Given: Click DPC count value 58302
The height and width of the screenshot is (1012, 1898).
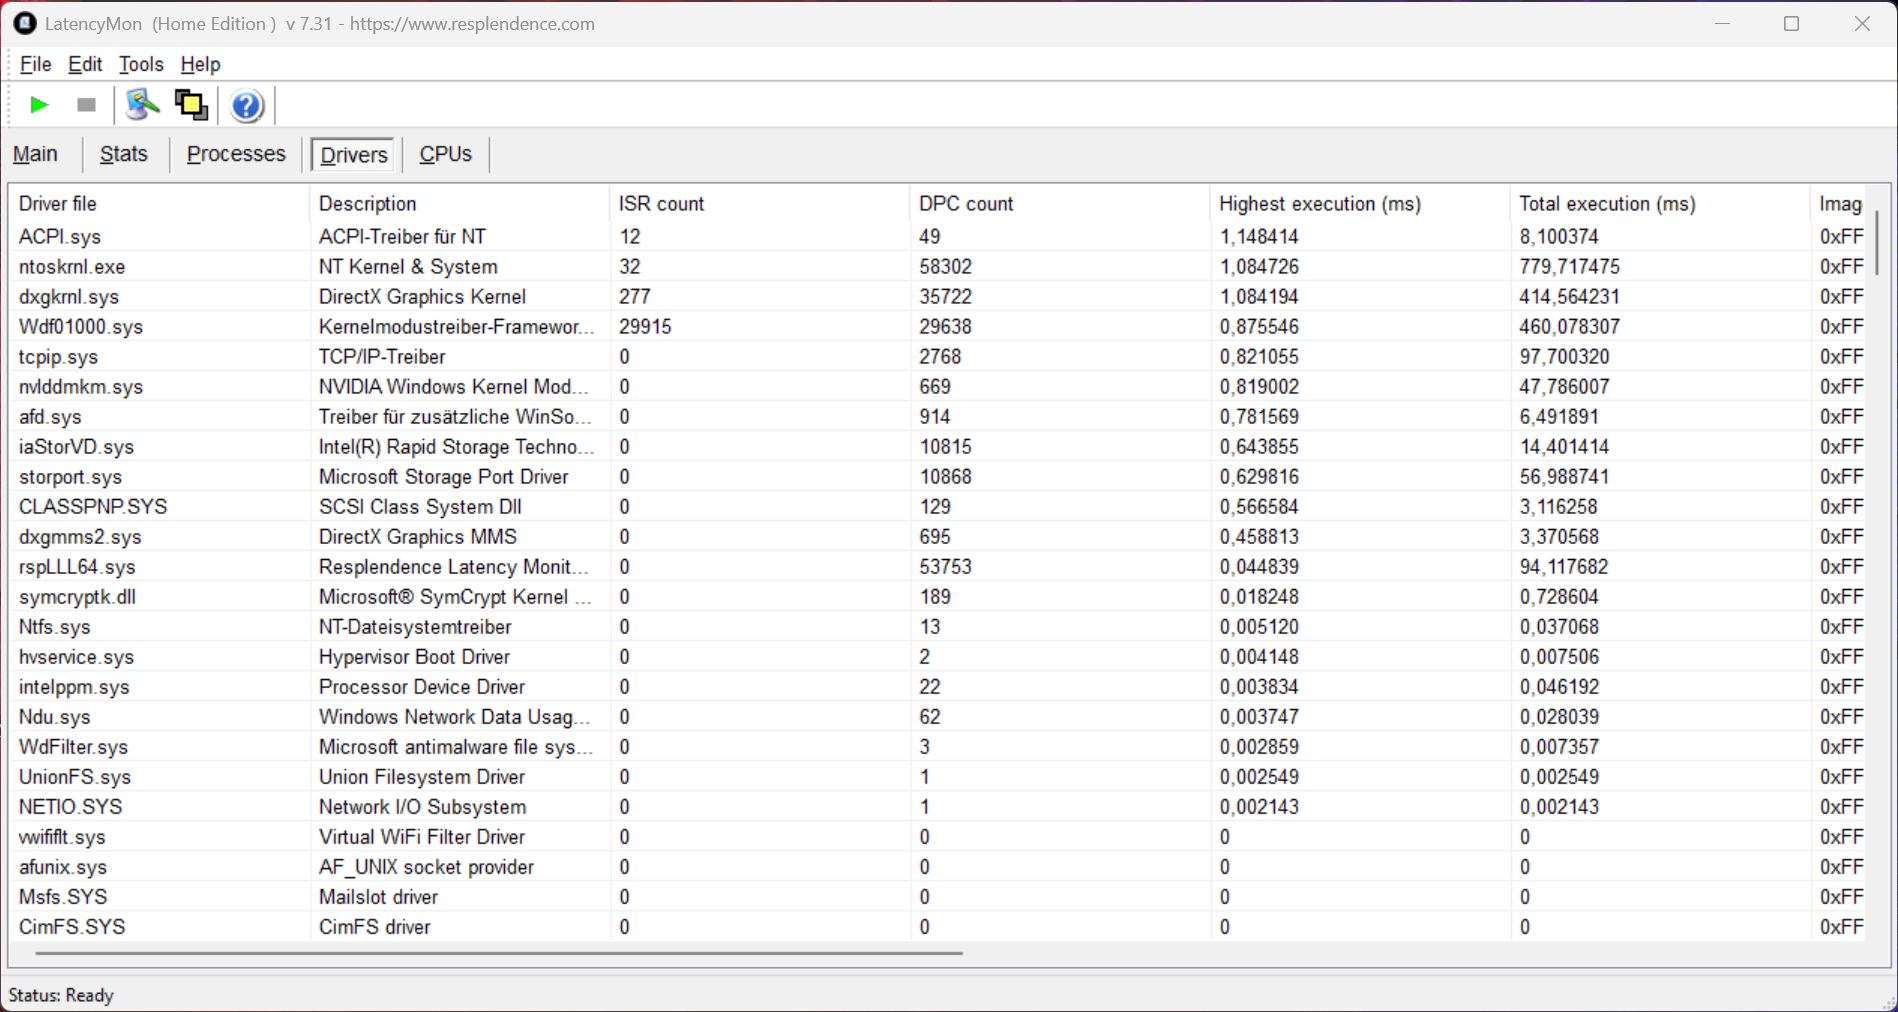Looking at the screenshot, I should click(945, 267).
